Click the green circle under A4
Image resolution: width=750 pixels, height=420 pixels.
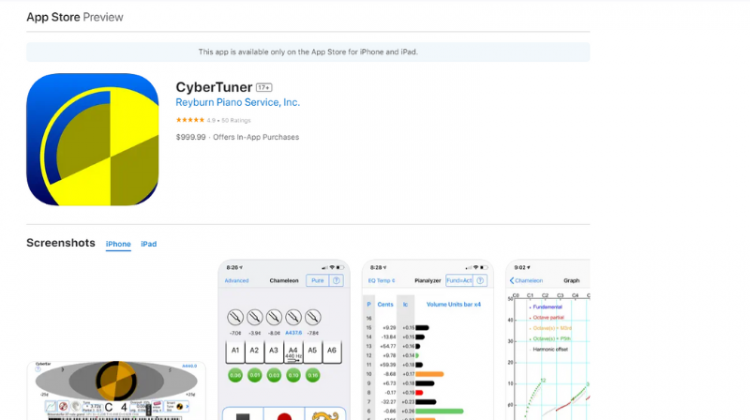pyautogui.click(x=293, y=376)
